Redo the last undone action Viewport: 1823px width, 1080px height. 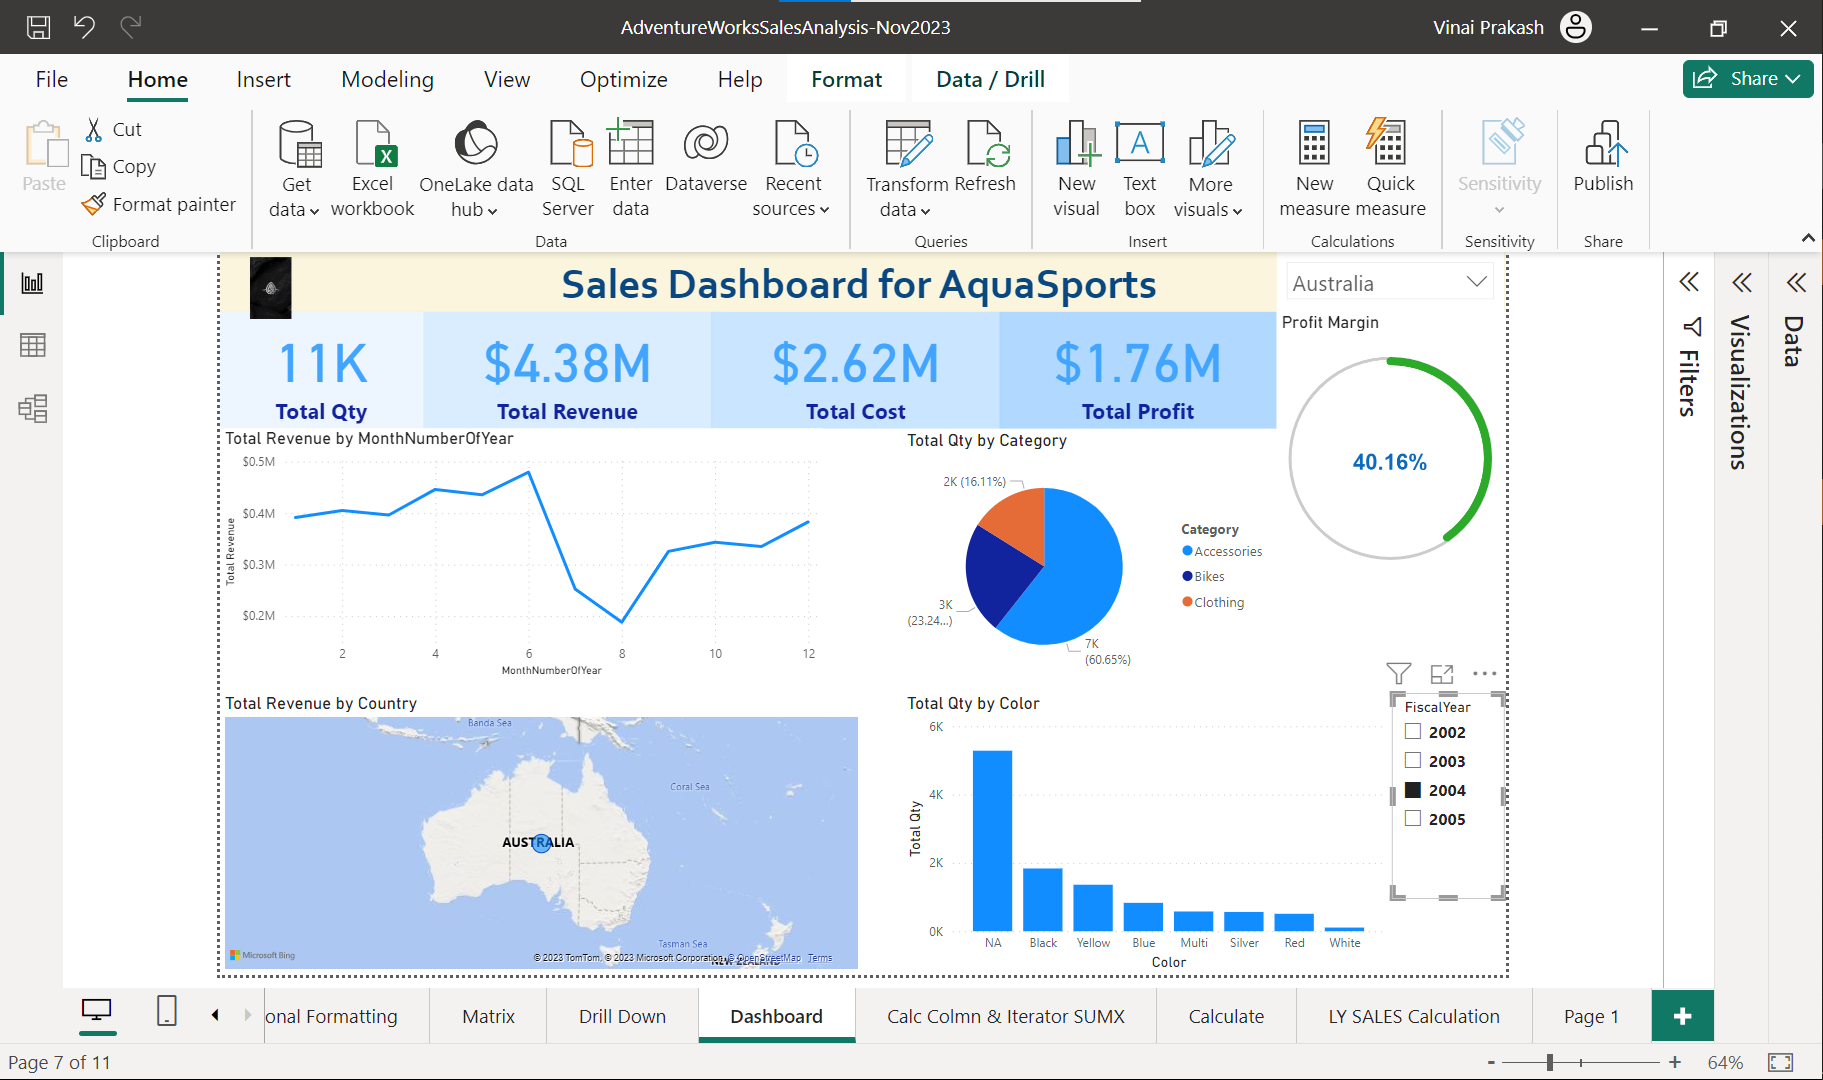130,27
